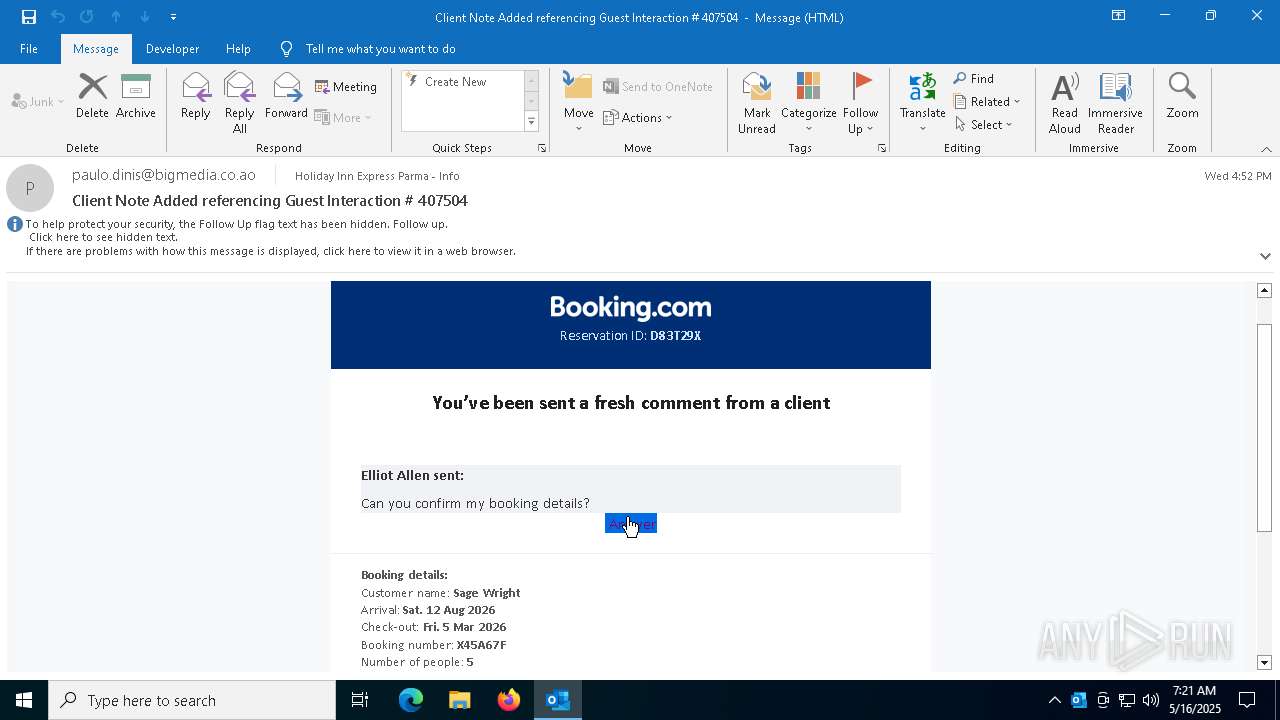This screenshot has height=720, width=1280.
Task: Open the Quick Steps dialog launcher
Action: coord(542,148)
